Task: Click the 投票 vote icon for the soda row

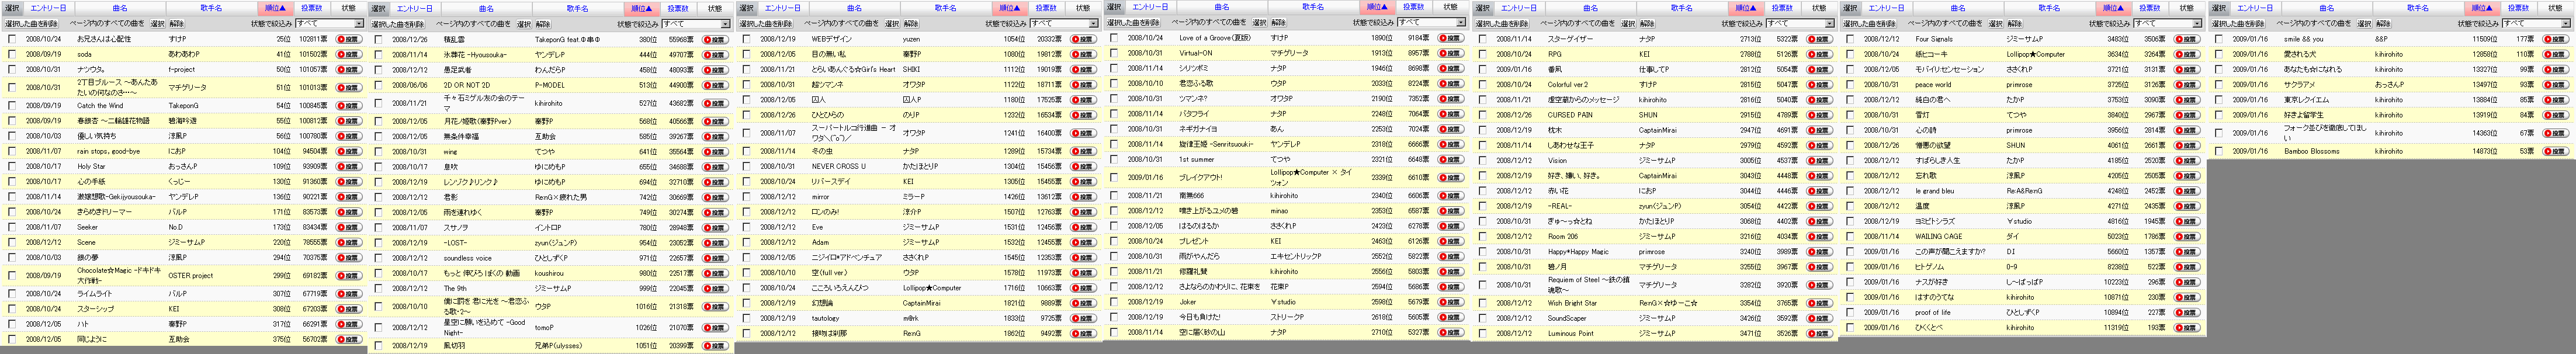Action: [348, 54]
